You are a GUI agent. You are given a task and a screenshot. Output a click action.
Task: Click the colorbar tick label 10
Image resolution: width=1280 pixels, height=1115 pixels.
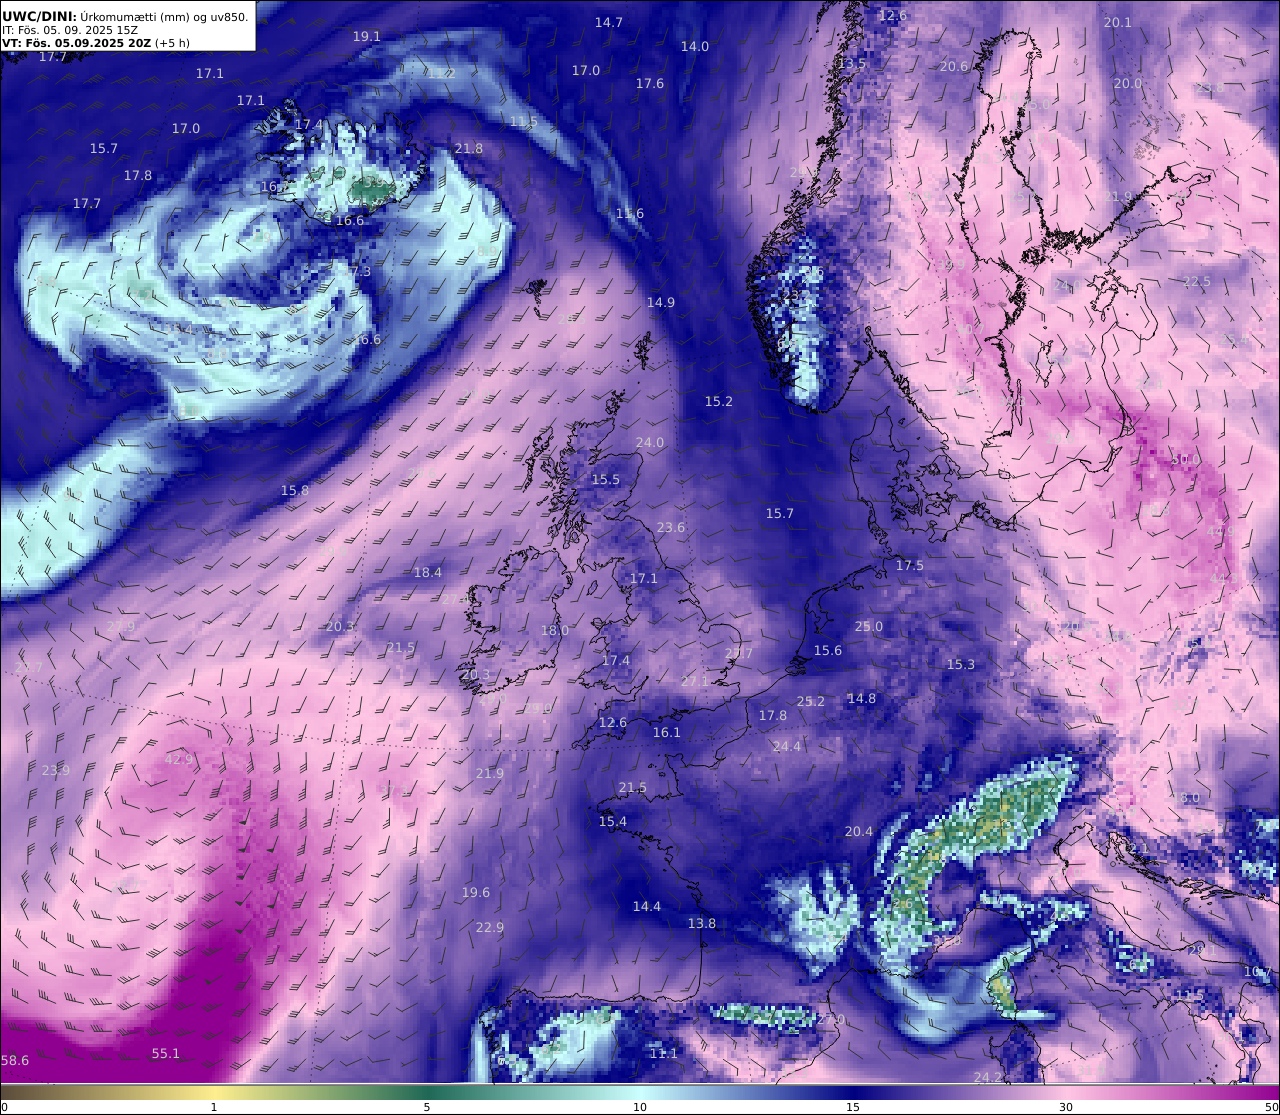pyautogui.click(x=640, y=1107)
